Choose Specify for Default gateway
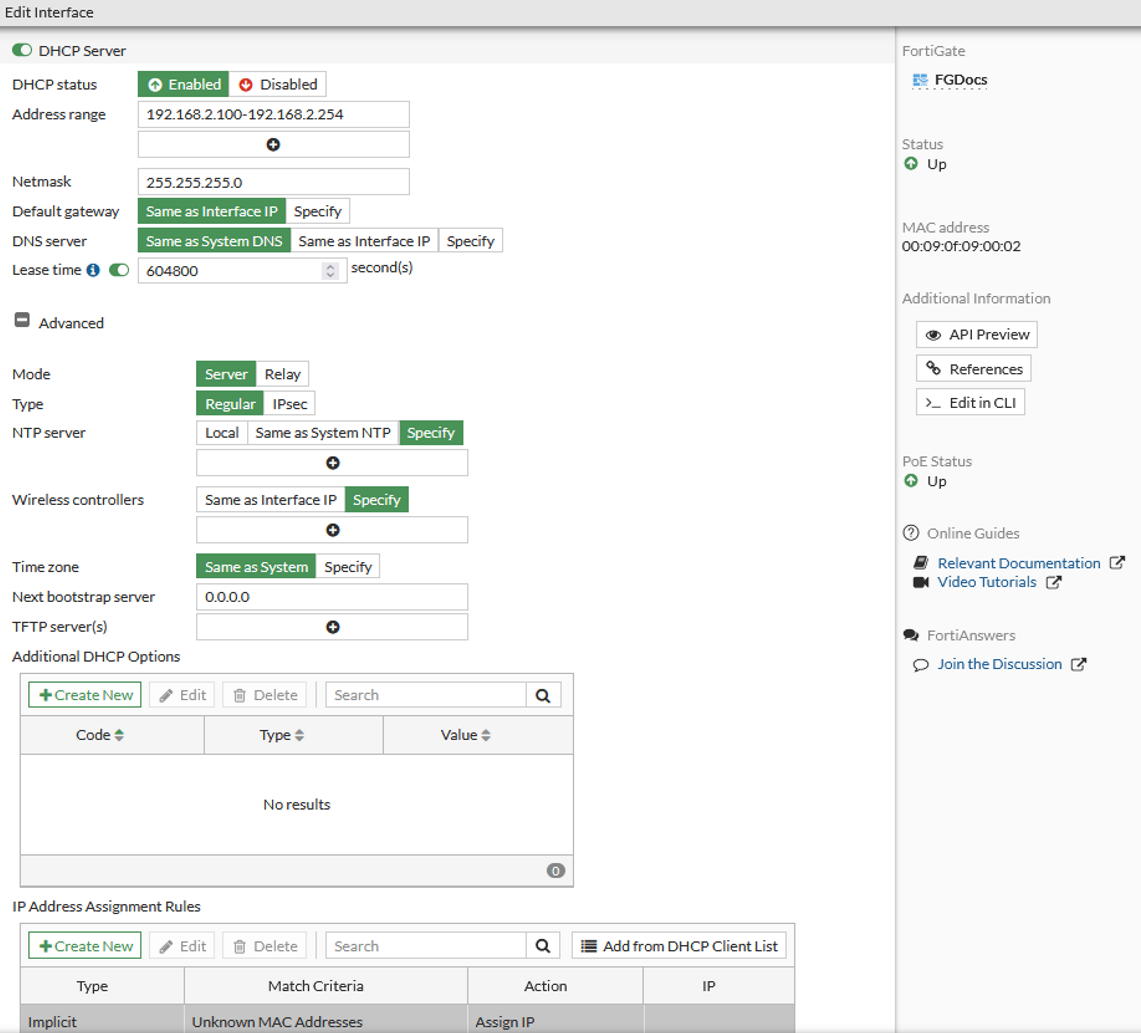Image resolution: width=1141 pixels, height=1033 pixels. coord(317,211)
